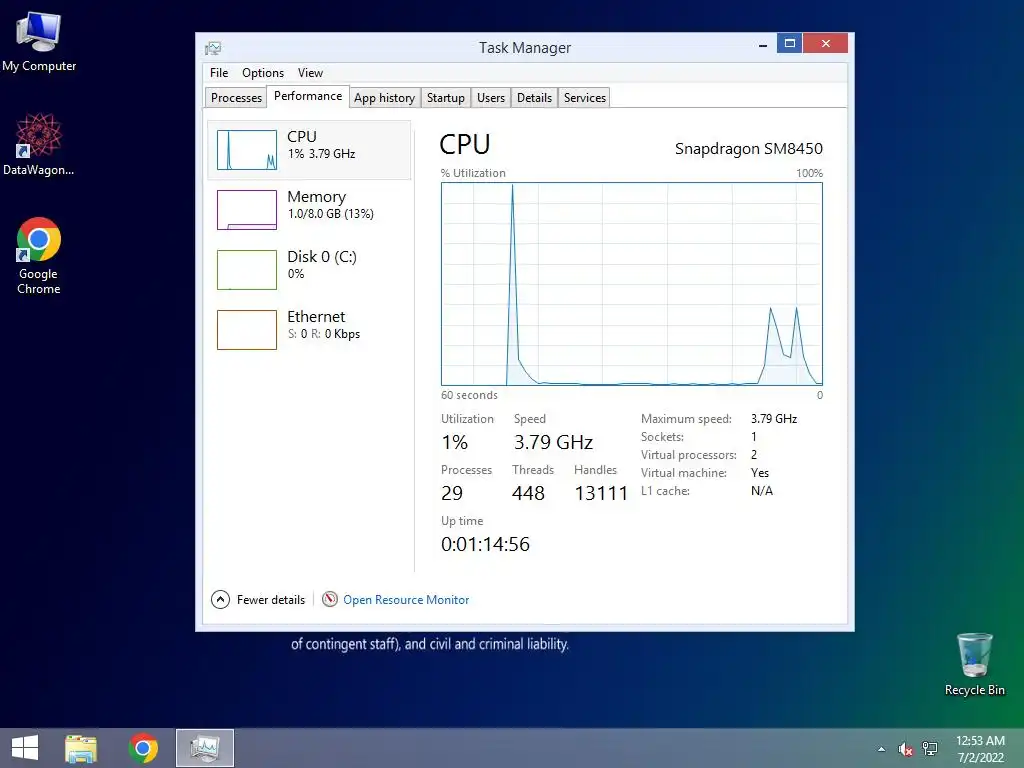
Task: Click the Virtual machine Yes value
Action: click(x=760, y=473)
